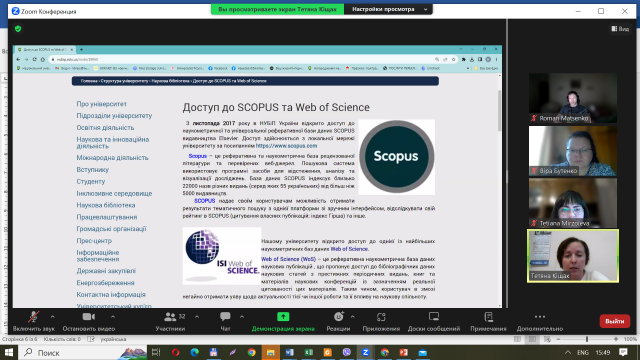The width and height of the screenshot is (640, 360).
Task: Show hidden system tray icons
Action: [568, 353]
